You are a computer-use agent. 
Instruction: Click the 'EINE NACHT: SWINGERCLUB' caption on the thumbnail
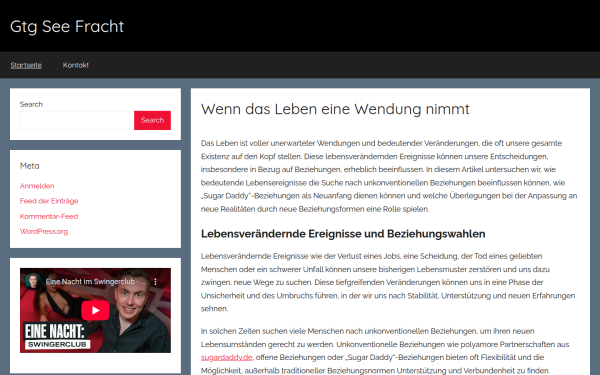click(57, 336)
